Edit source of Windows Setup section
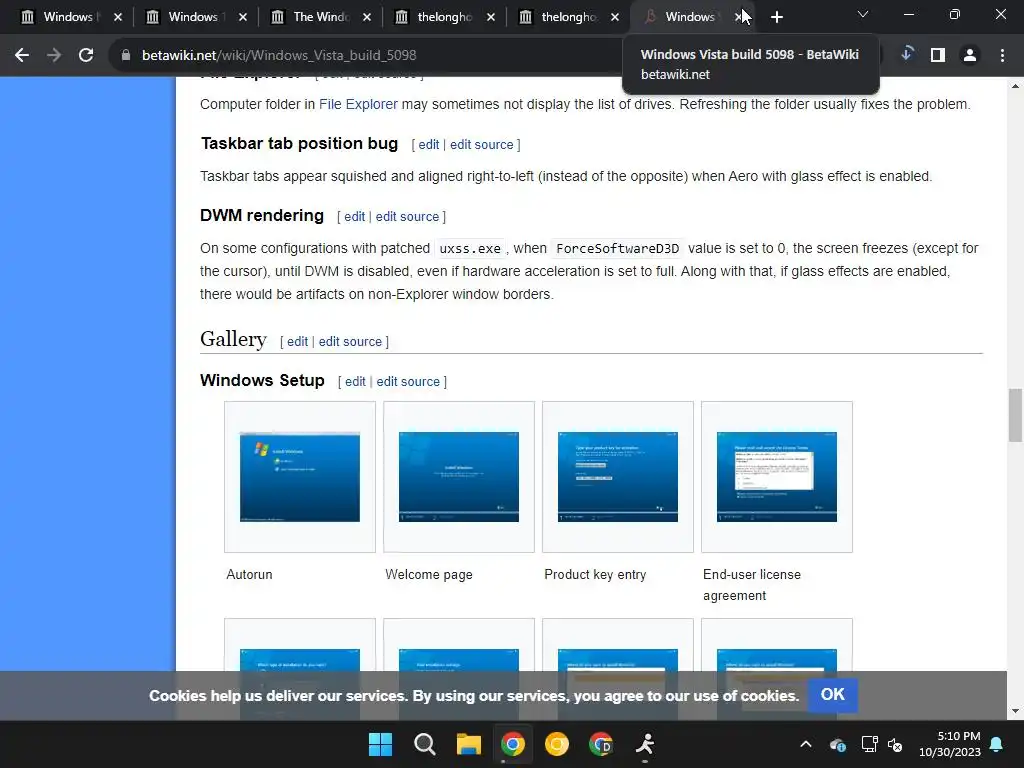 pos(408,382)
